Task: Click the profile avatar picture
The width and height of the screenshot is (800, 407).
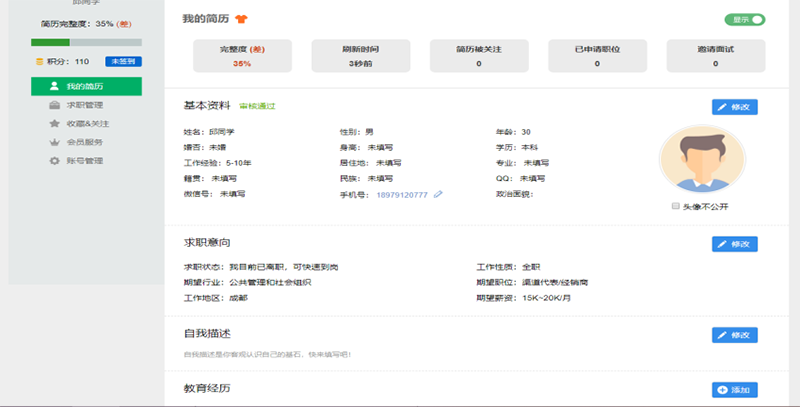Action: (x=702, y=159)
